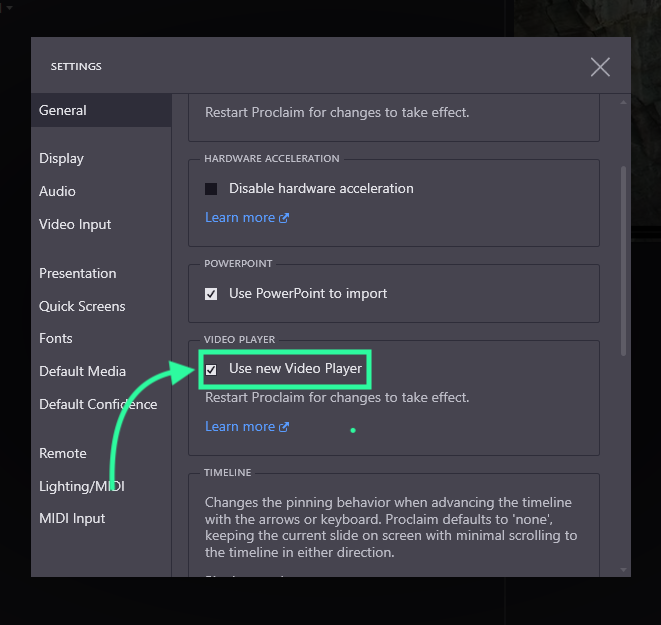Image resolution: width=661 pixels, height=625 pixels.
Task: Click the 'Use new Video Player' label
Action: pyautogui.click(x=295, y=369)
